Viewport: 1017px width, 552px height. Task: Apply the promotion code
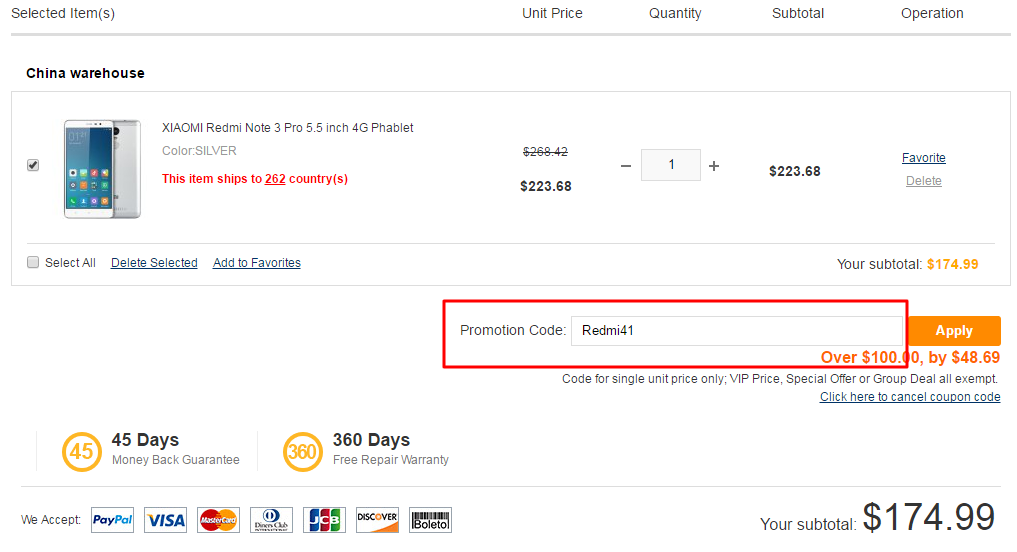click(954, 331)
